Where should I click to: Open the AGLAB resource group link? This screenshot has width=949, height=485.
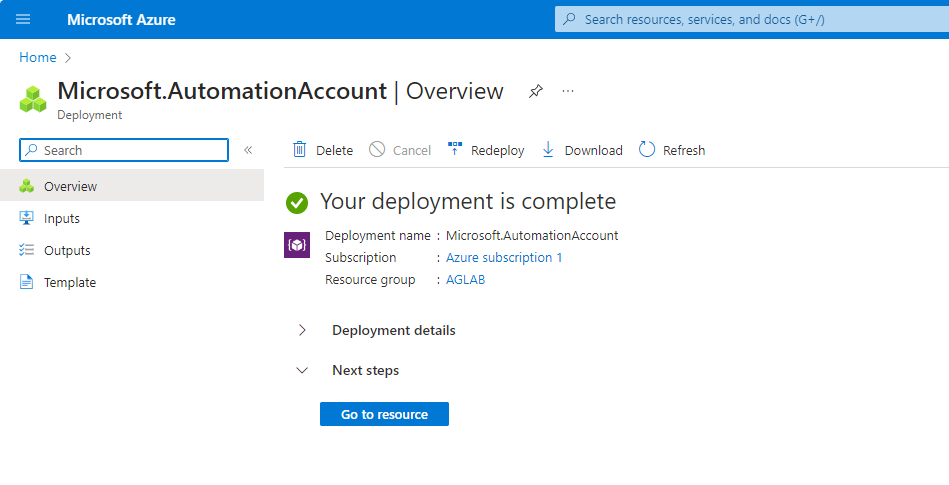pyautogui.click(x=465, y=280)
